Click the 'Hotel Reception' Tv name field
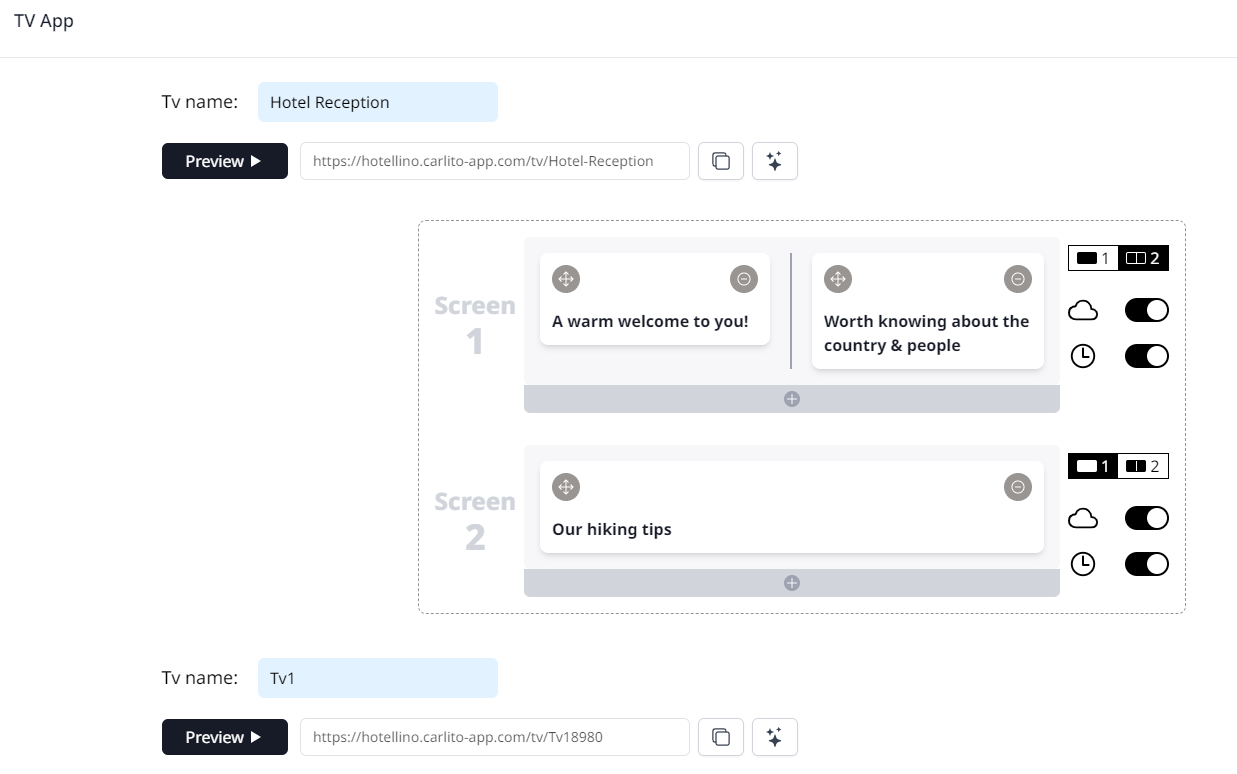The image size is (1237, 774). point(377,102)
